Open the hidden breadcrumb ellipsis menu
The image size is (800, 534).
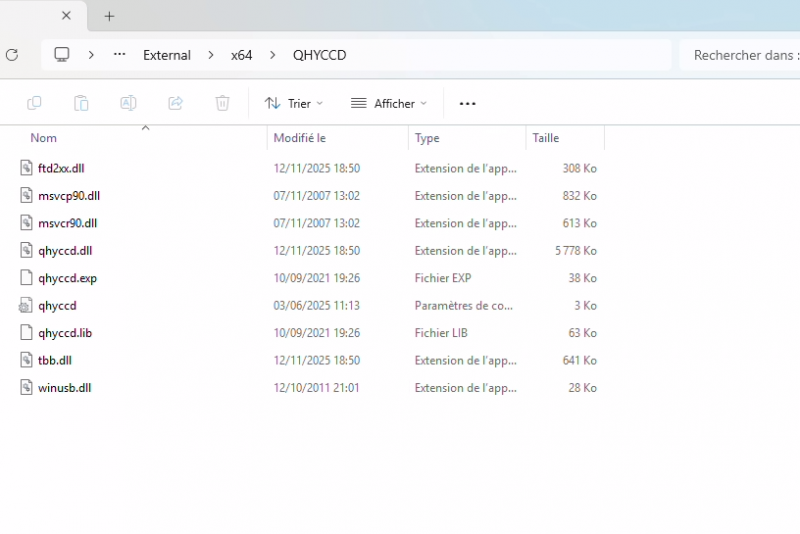click(119, 54)
